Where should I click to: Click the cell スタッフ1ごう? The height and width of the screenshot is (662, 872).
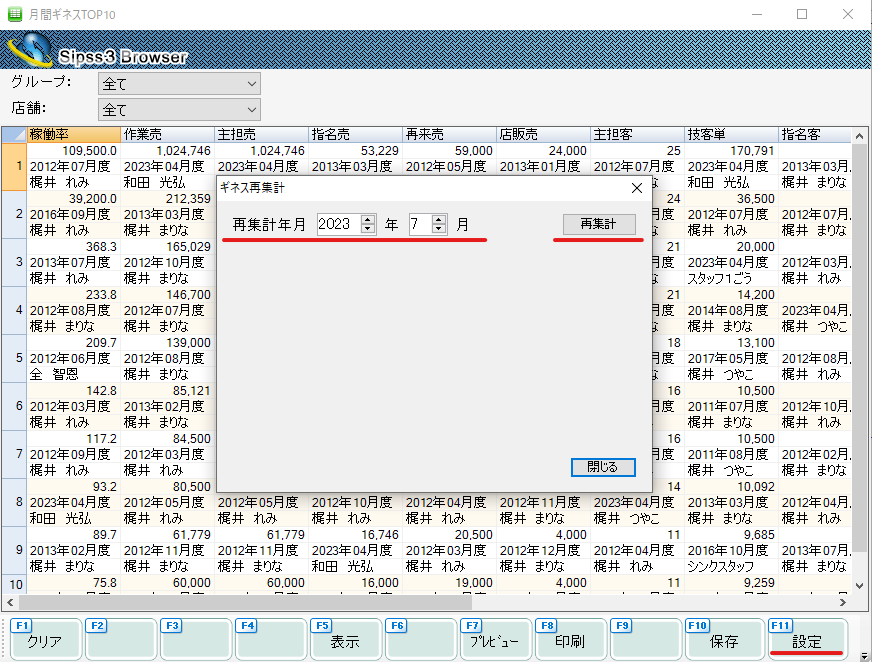pyautogui.click(x=731, y=278)
